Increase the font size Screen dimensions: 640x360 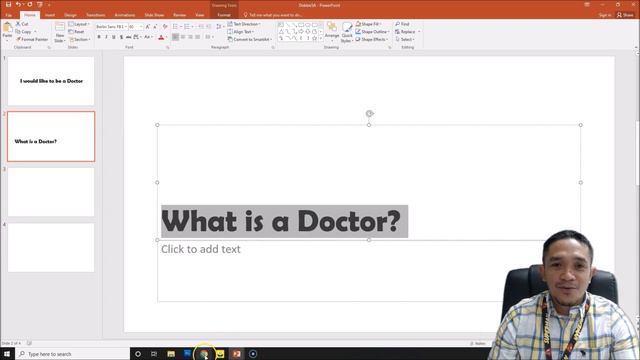pos(148,27)
